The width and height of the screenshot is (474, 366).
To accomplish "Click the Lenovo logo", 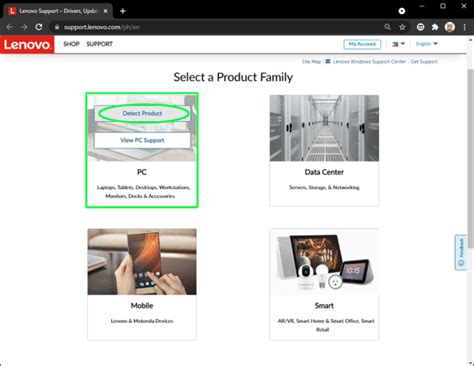I will click(27, 44).
